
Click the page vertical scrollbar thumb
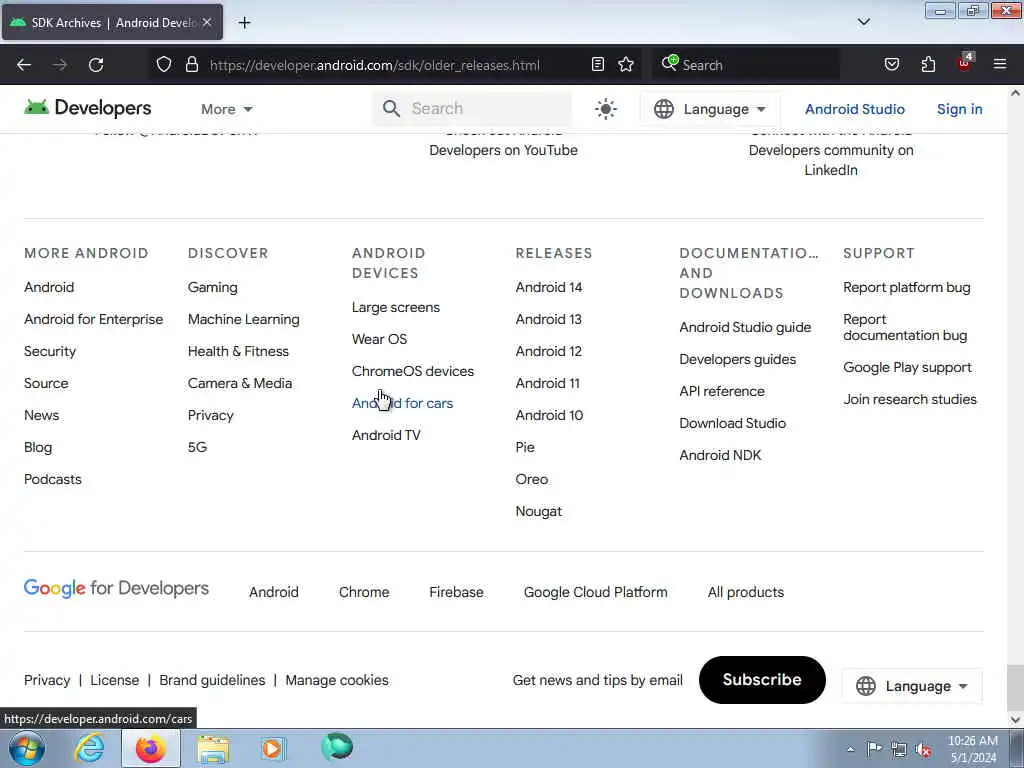[x=1015, y=686]
